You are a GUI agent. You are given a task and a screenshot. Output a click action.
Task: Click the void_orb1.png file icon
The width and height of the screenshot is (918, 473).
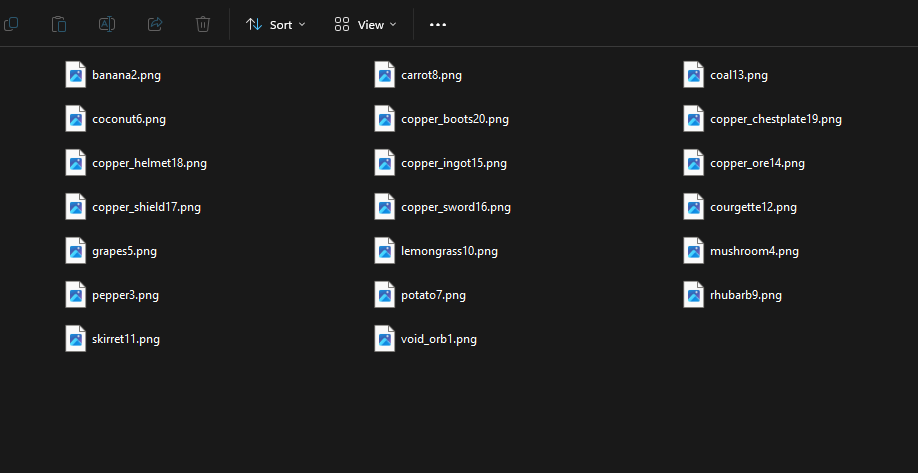tap(385, 338)
